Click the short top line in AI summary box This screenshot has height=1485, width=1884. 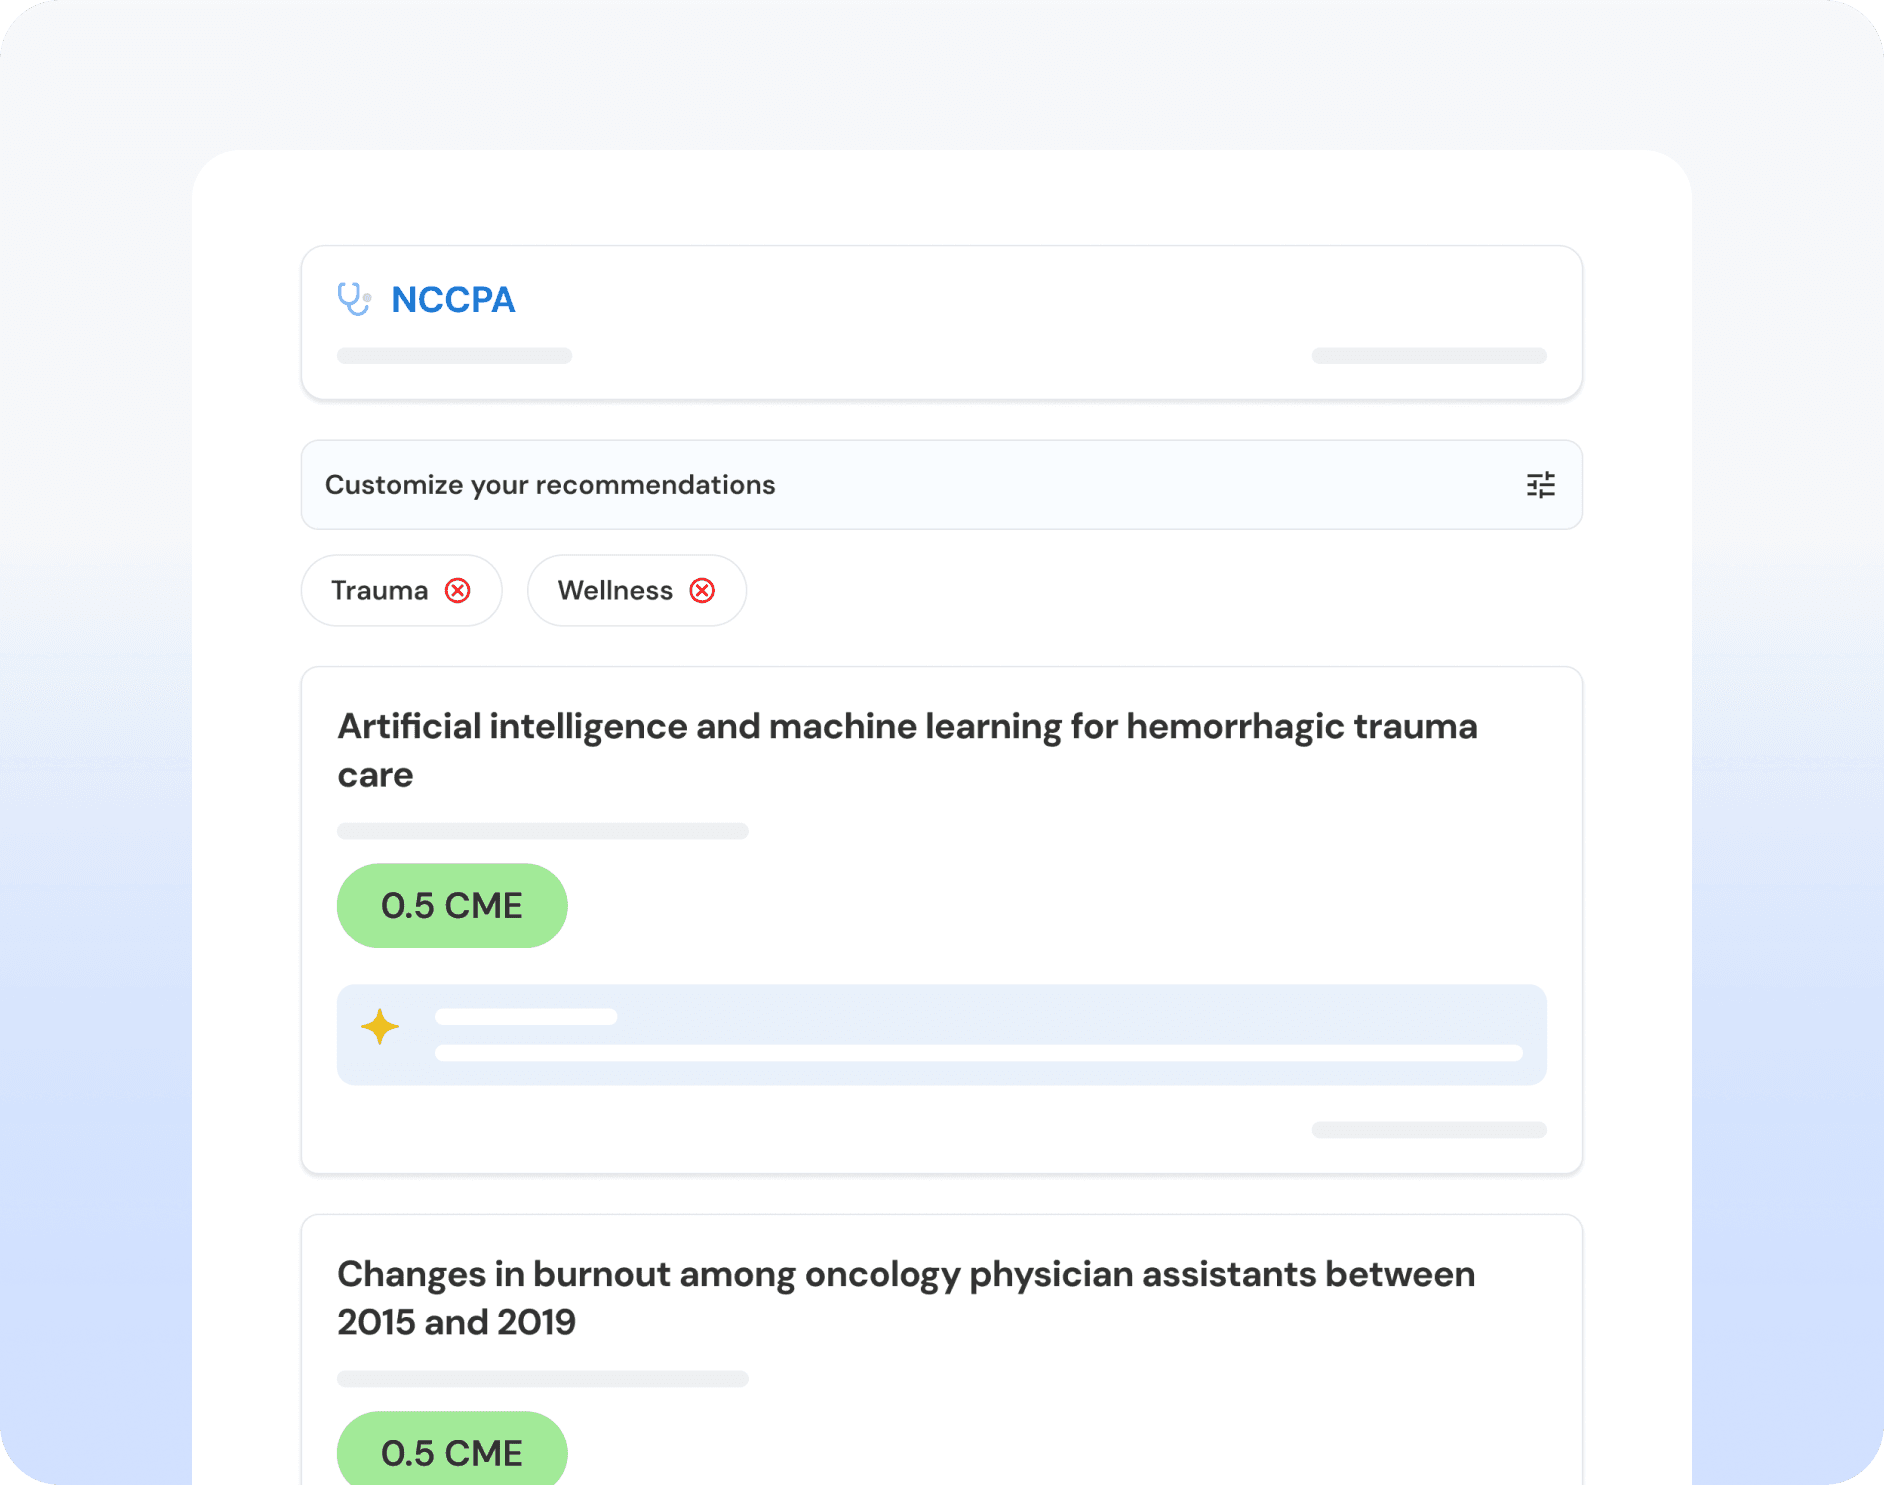526,1017
